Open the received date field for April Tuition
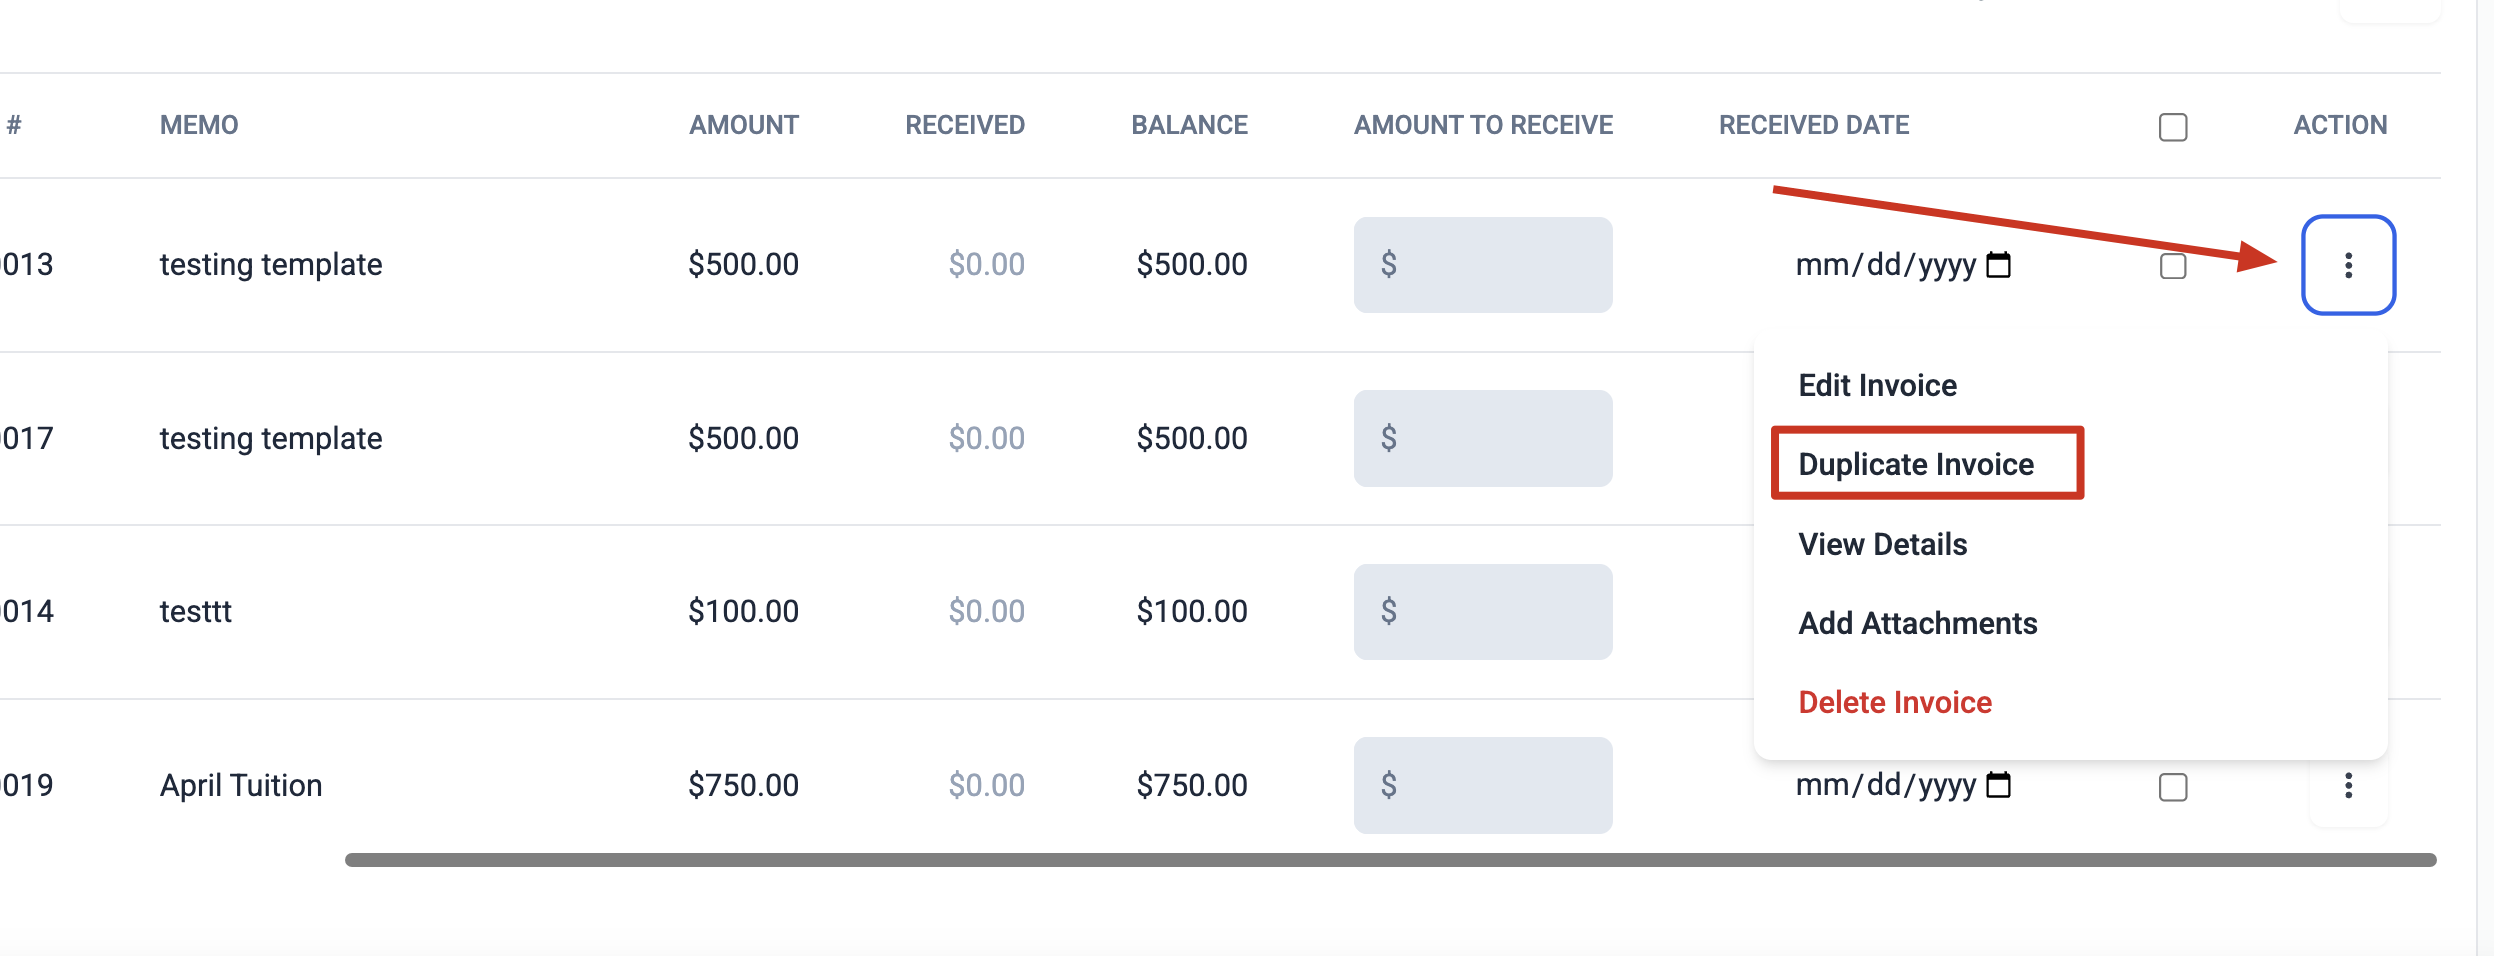 [1903, 785]
